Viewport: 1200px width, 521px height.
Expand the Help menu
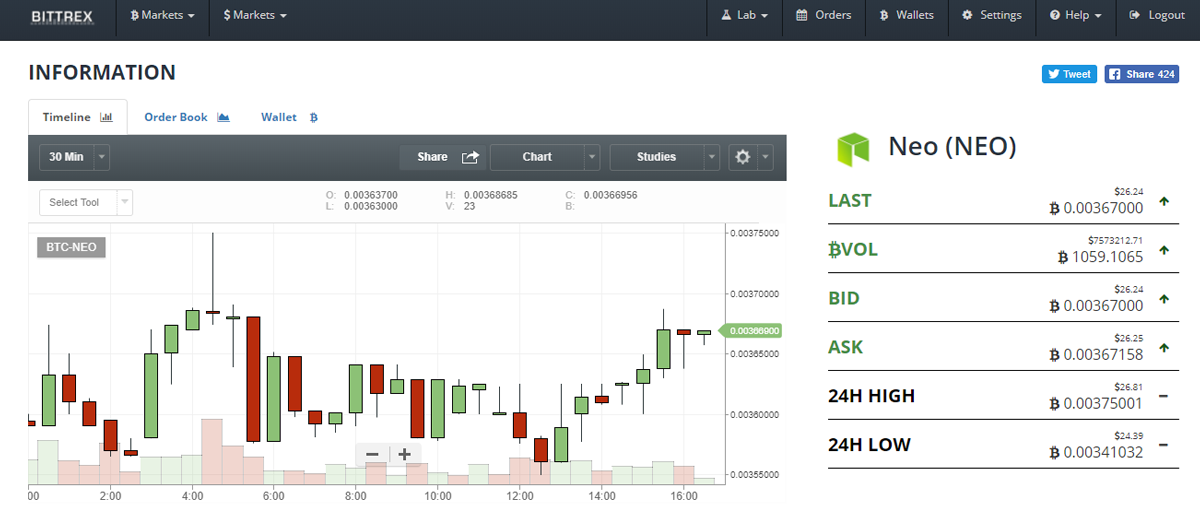point(1076,16)
